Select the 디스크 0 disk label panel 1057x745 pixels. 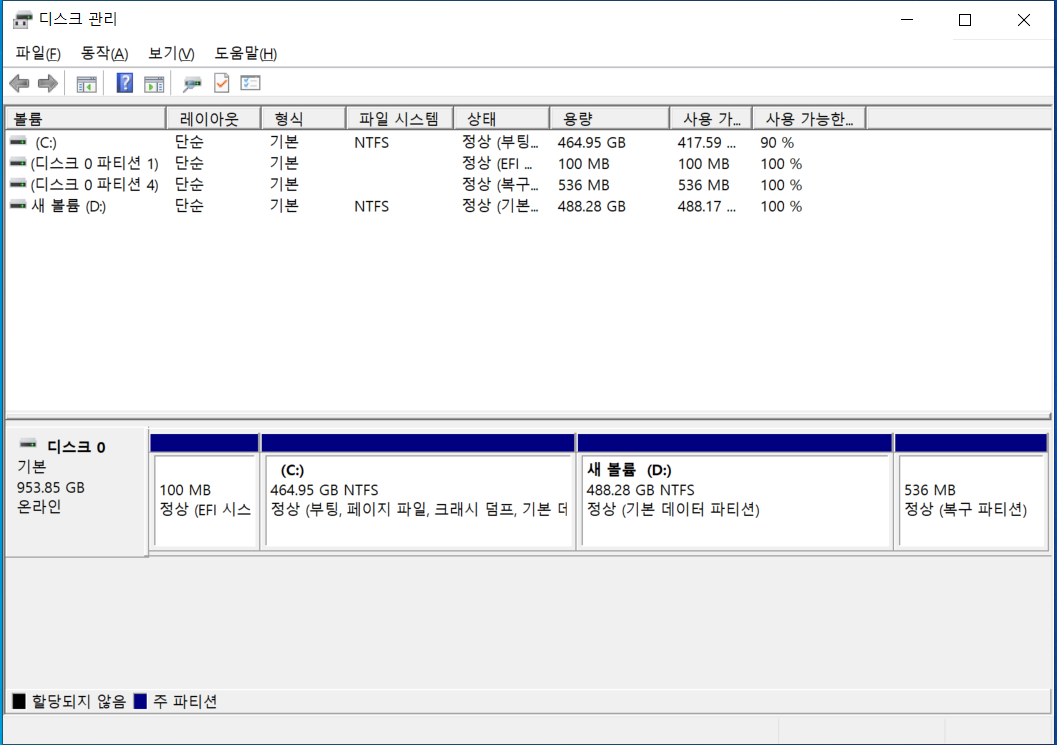click(76, 492)
